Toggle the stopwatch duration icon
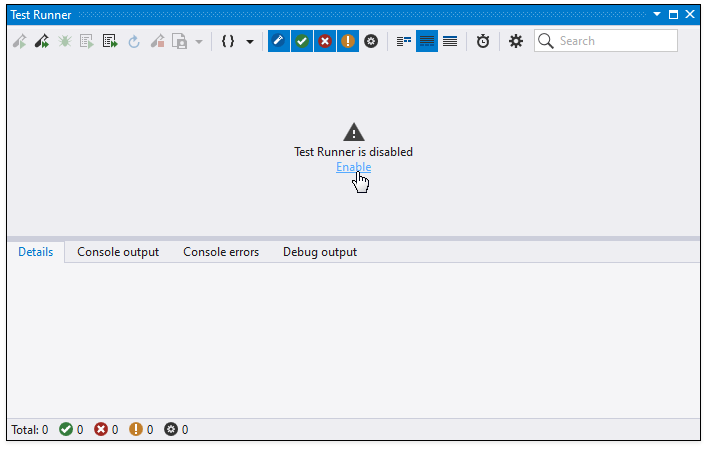Image resolution: width=707 pixels, height=449 pixels. 483,41
